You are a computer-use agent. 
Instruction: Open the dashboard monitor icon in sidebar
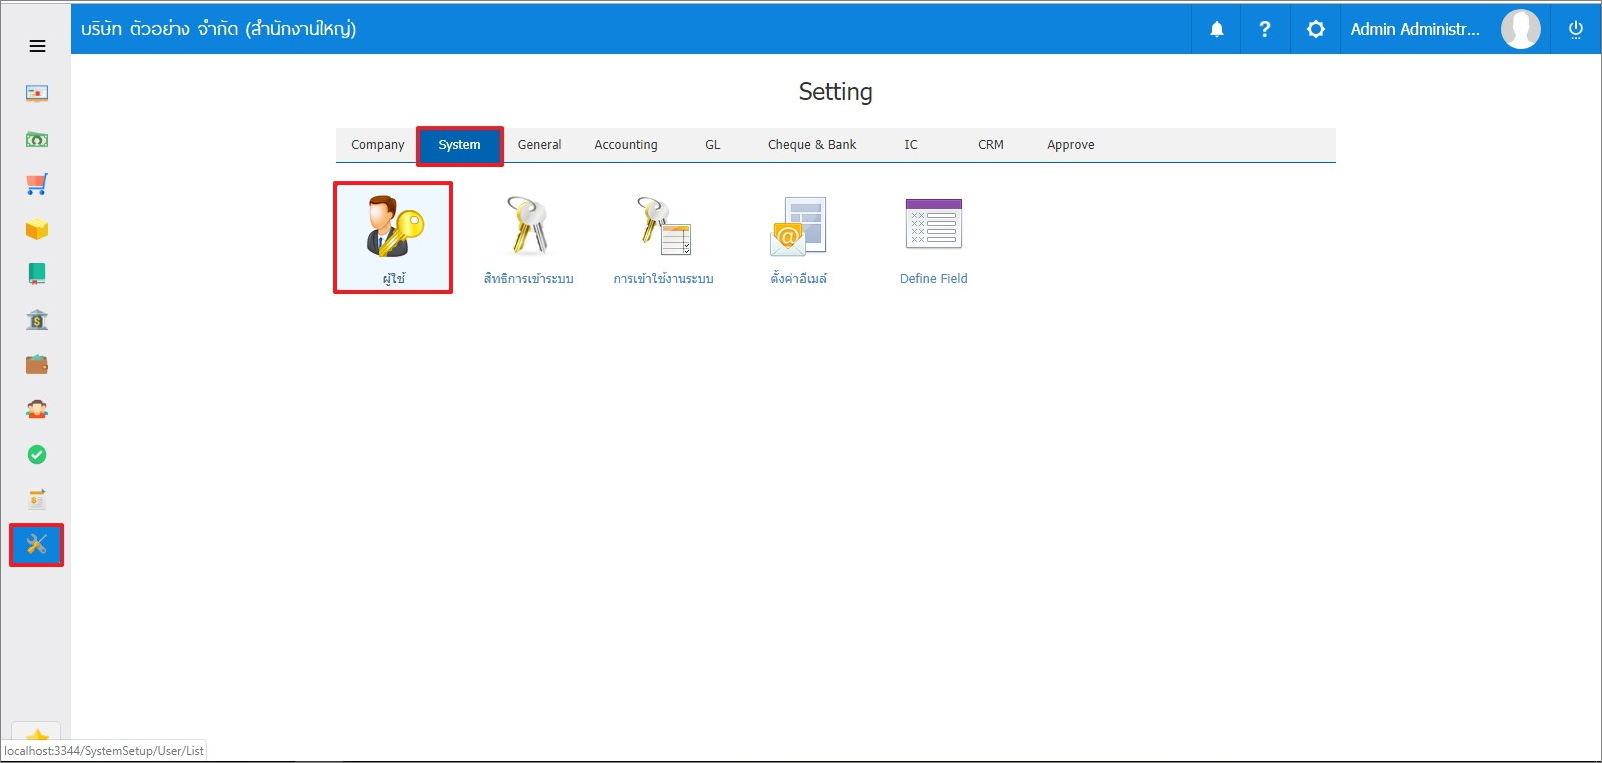click(37, 93)
